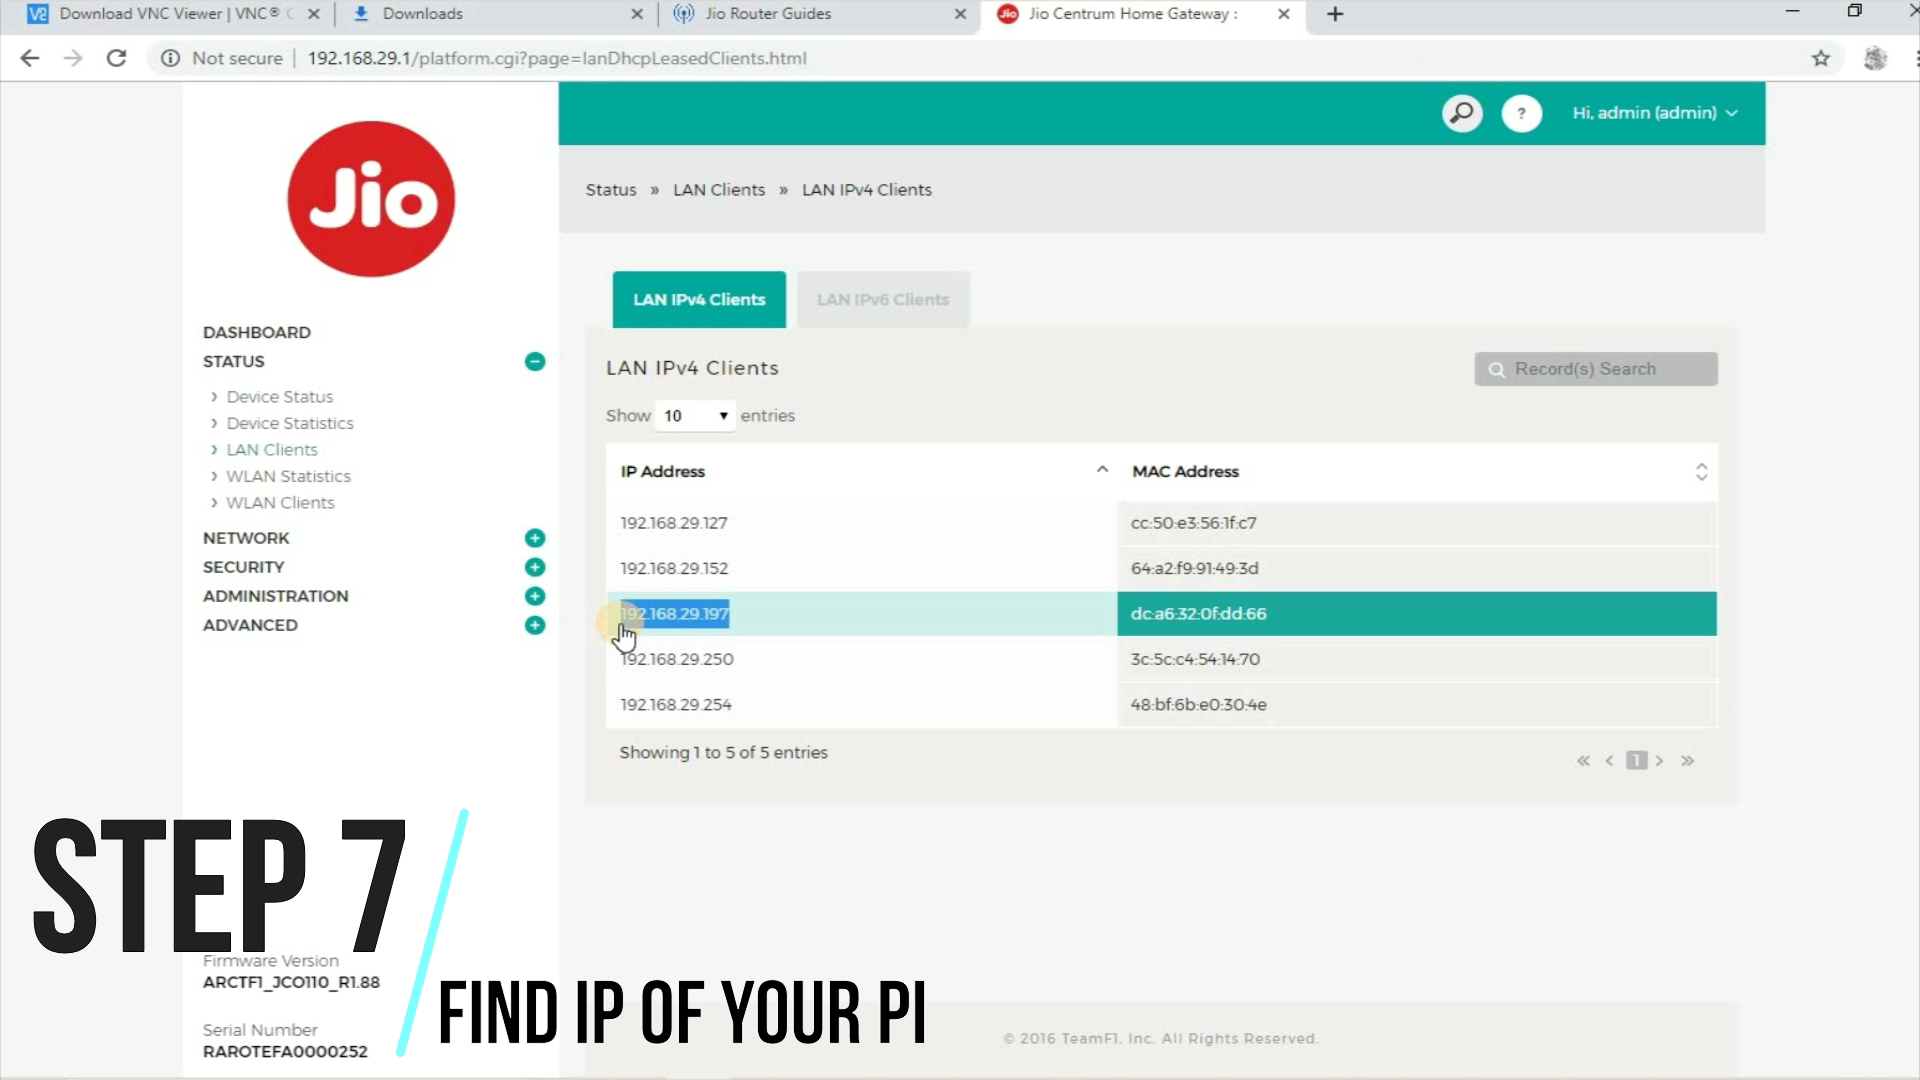
Task: Click MAC address dc:a6:32:0f:dd:66
Action: pyautogui.click(x=1199, y=614)
